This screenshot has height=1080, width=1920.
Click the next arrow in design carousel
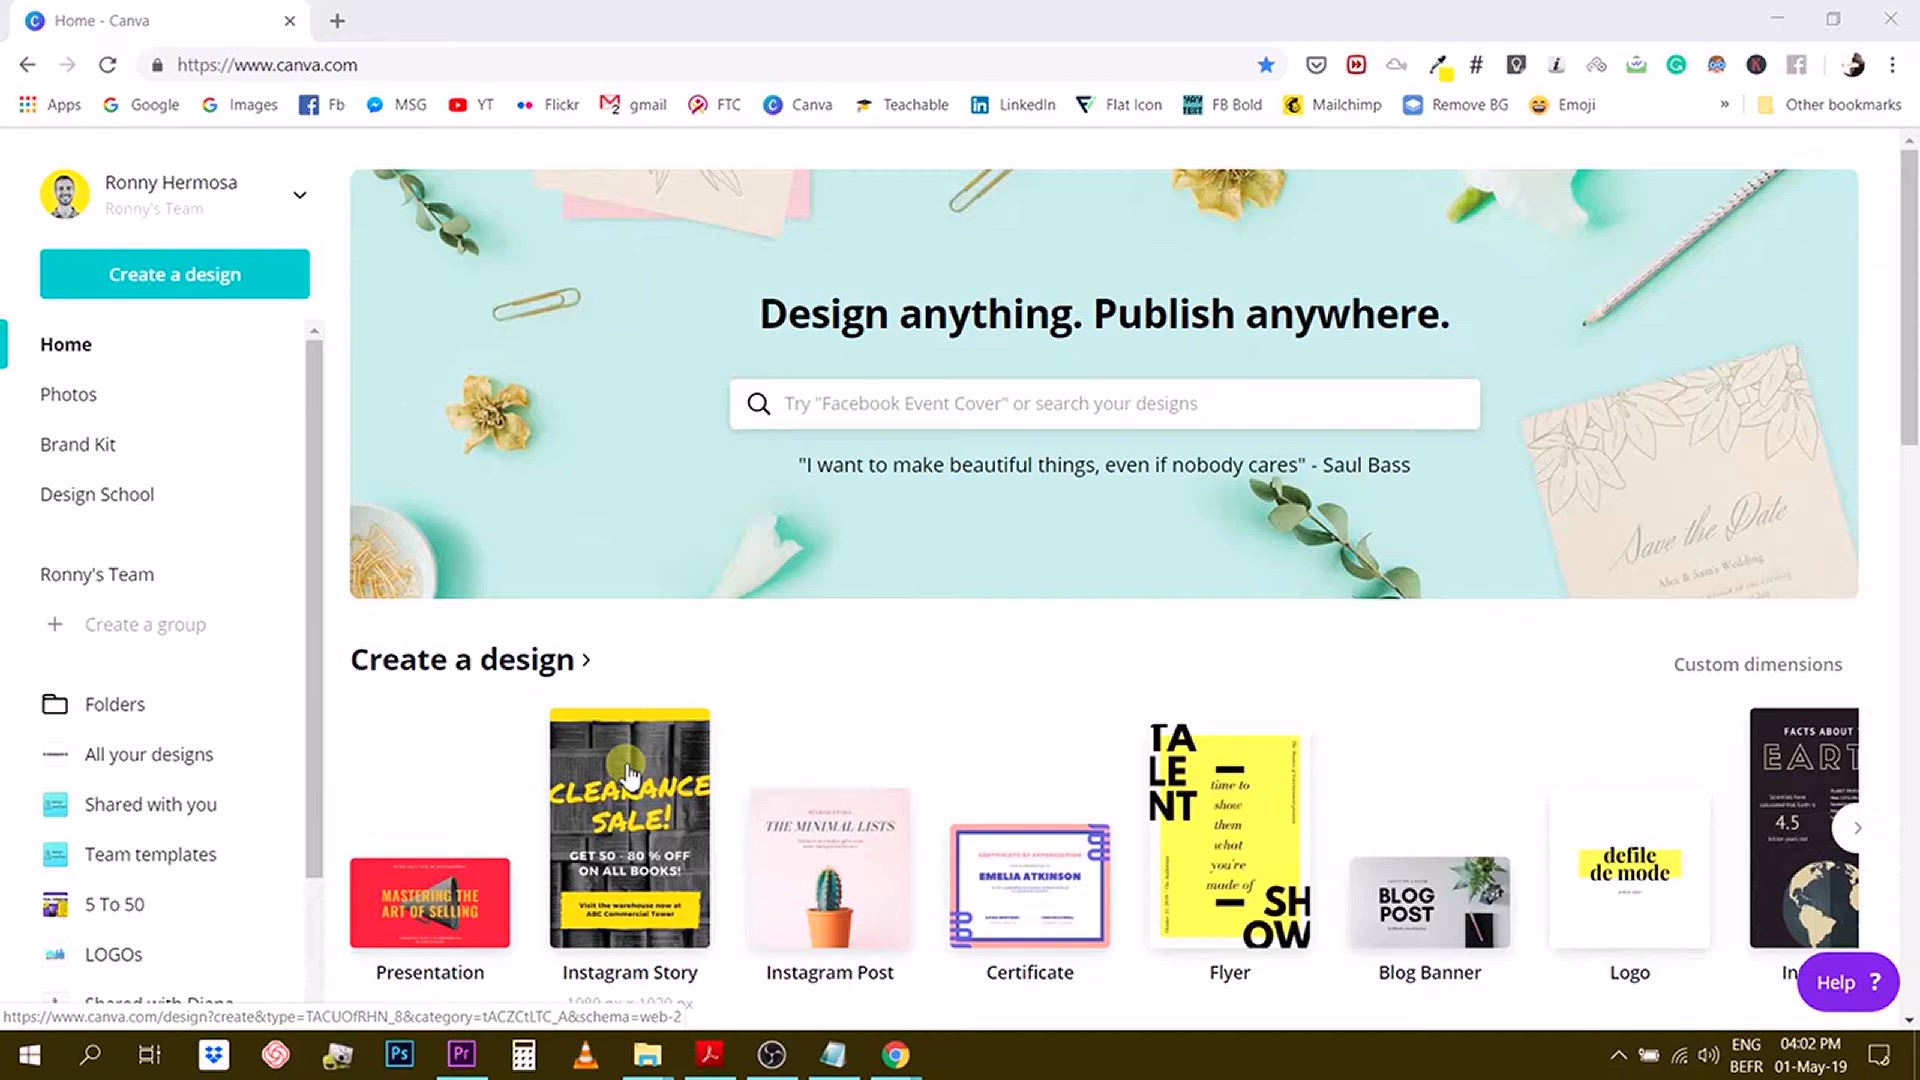tap(1857, 828)
